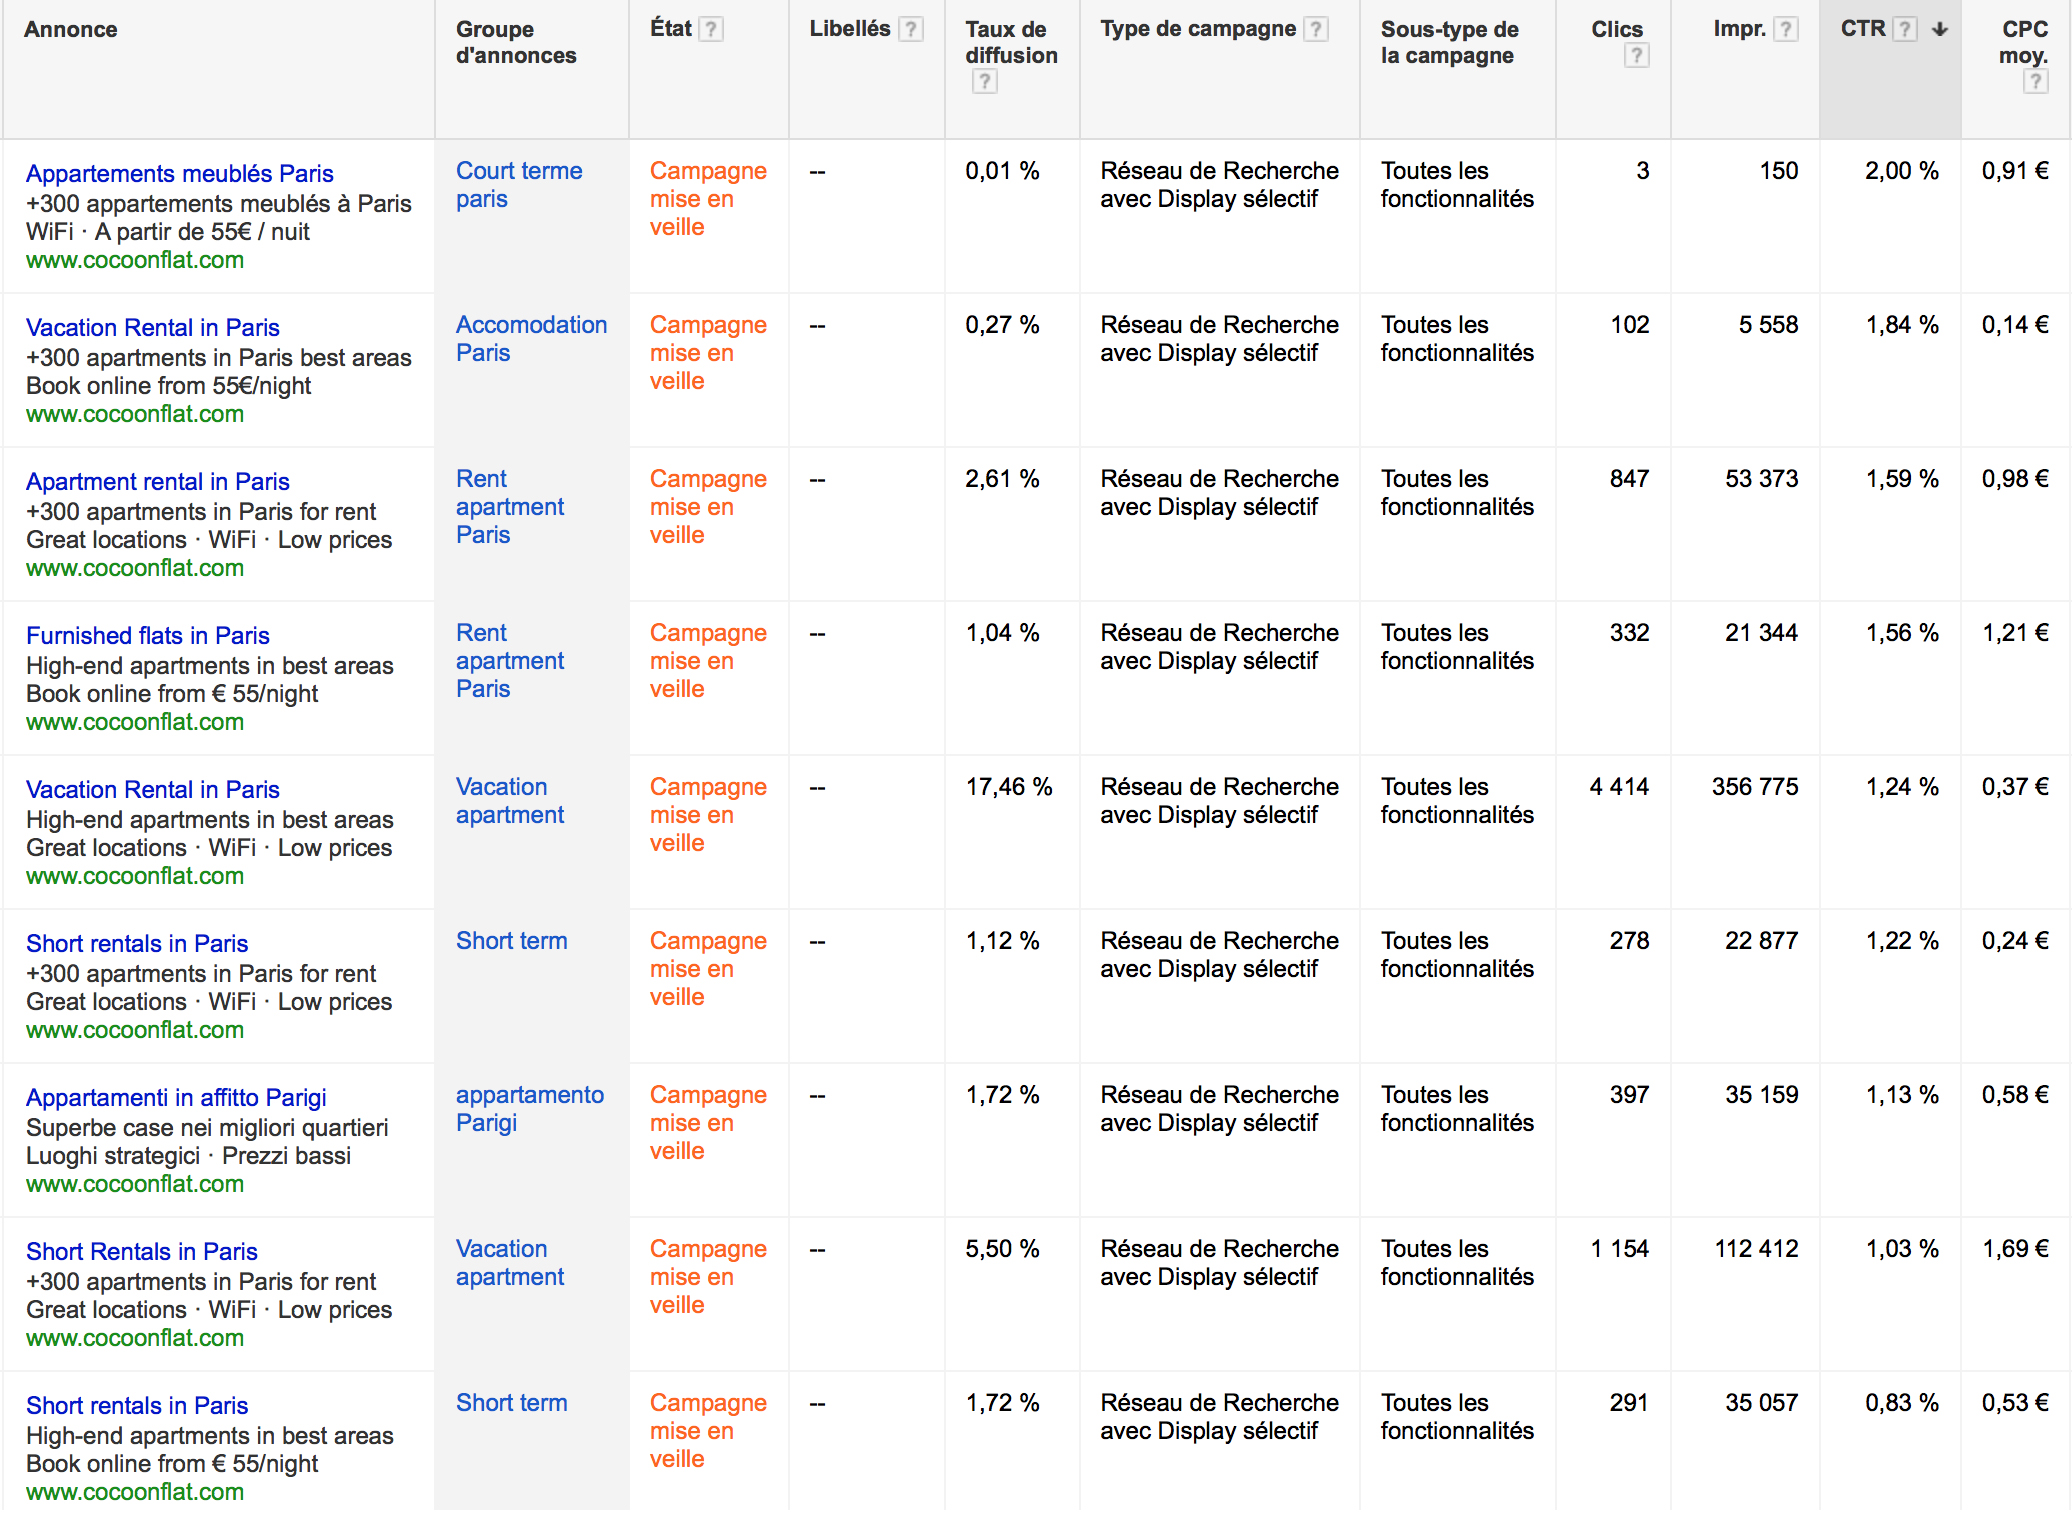This screenshot has height=1516, width=2072.
Task: Open ad 'Furnished flats in Paris'
Action: click(x=148, y=635)
